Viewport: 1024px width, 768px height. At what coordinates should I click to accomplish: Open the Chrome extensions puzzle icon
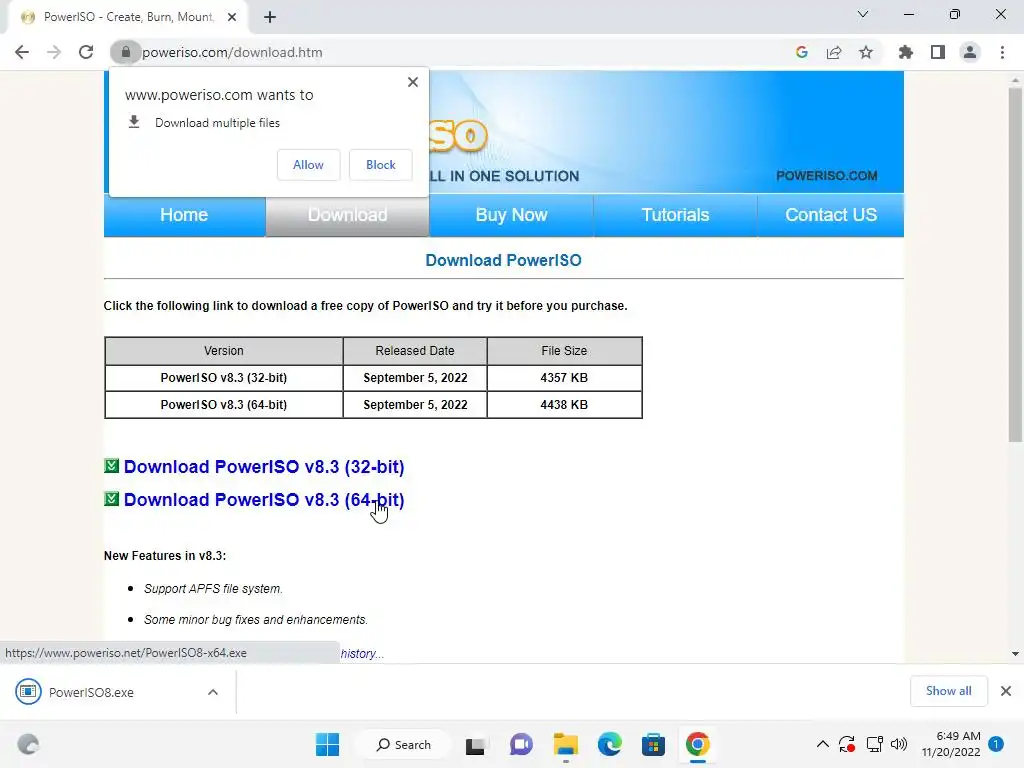(x=905, y=52)
